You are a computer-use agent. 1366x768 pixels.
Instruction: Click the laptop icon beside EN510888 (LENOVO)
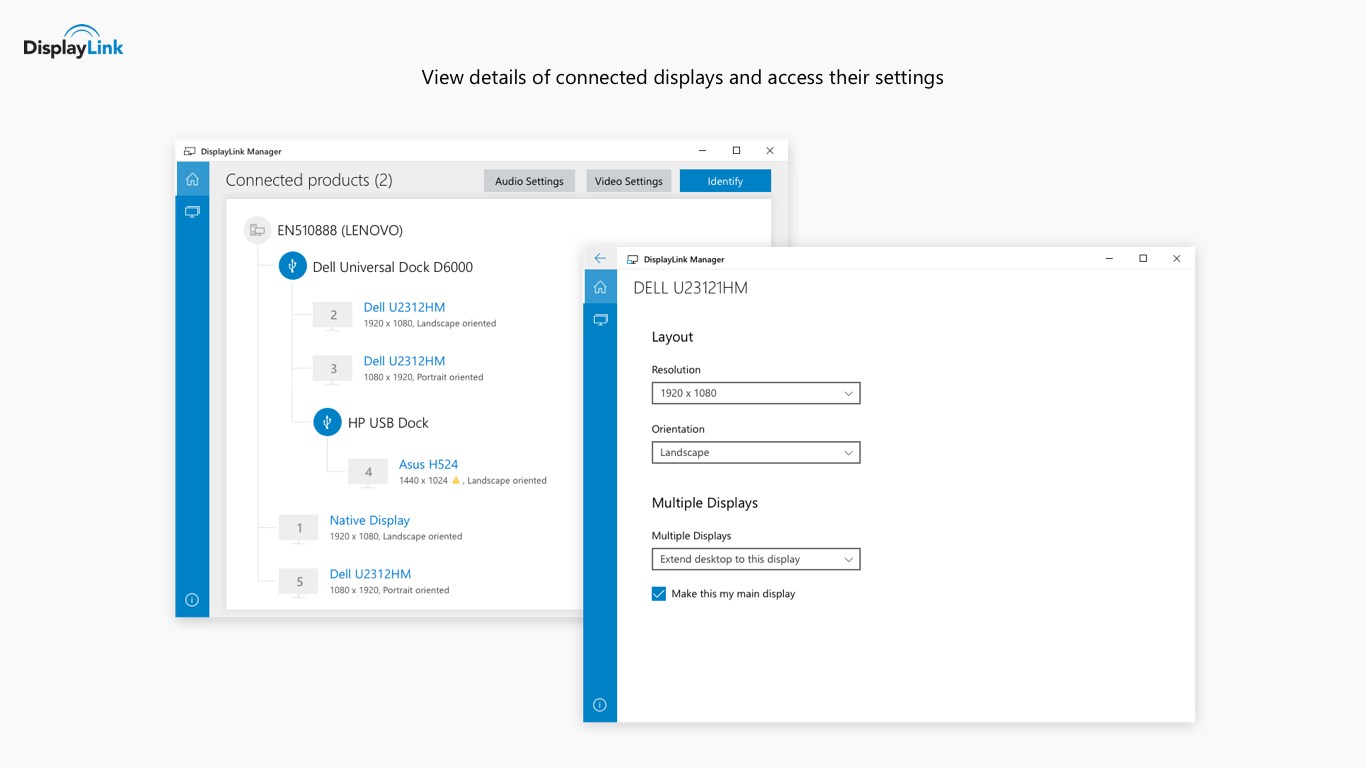(x=257, y=230)
